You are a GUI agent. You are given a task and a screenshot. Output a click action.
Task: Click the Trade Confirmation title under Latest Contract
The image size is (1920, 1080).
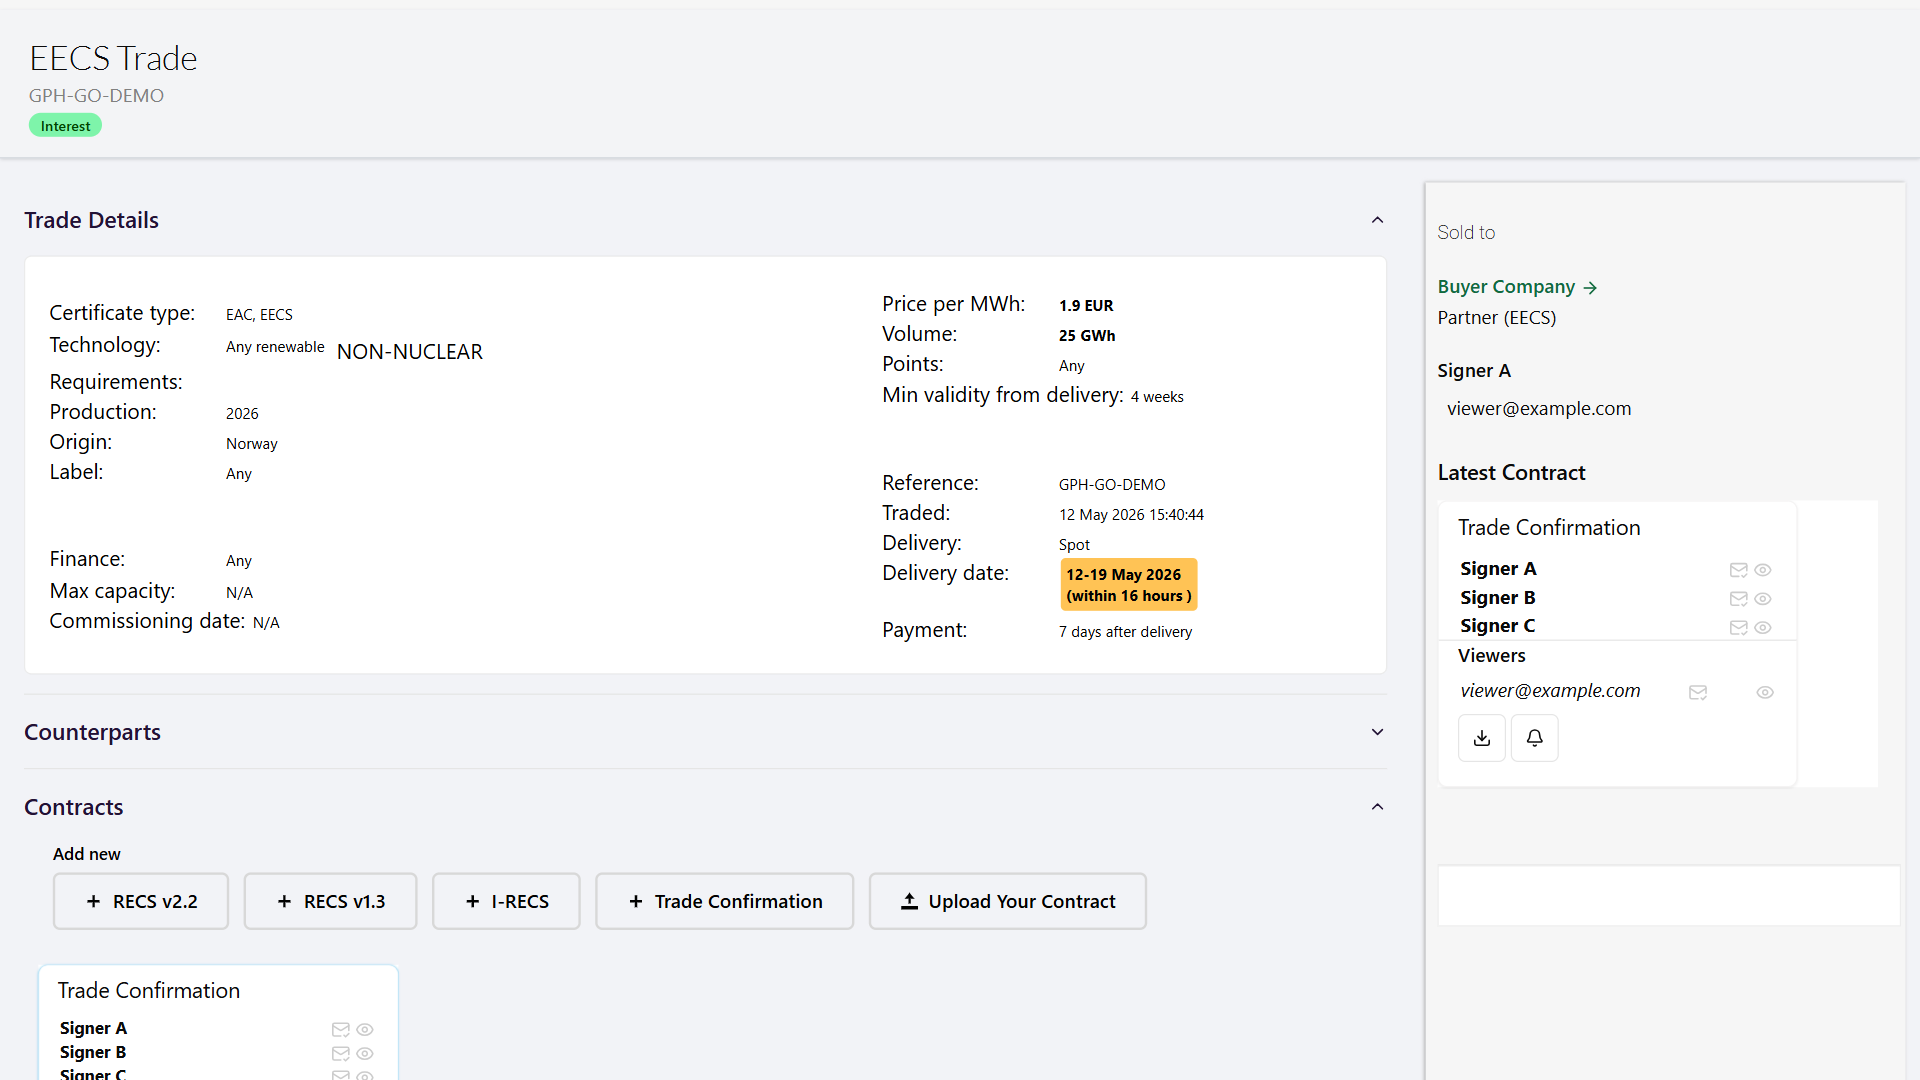(x=1549, y=527)
